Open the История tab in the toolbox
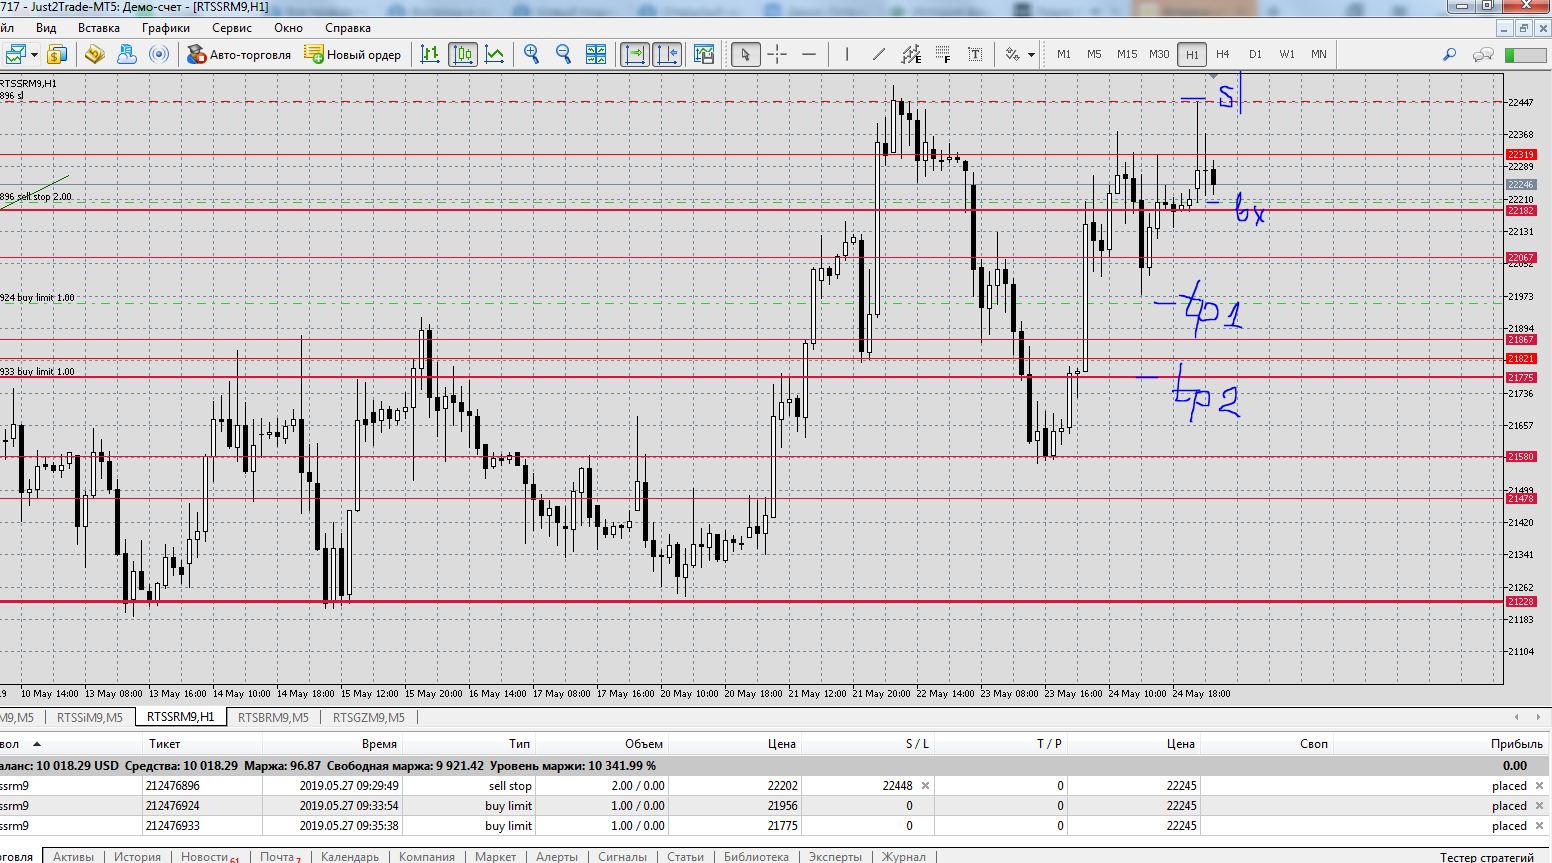1552x863 pixels. [137, 857]
